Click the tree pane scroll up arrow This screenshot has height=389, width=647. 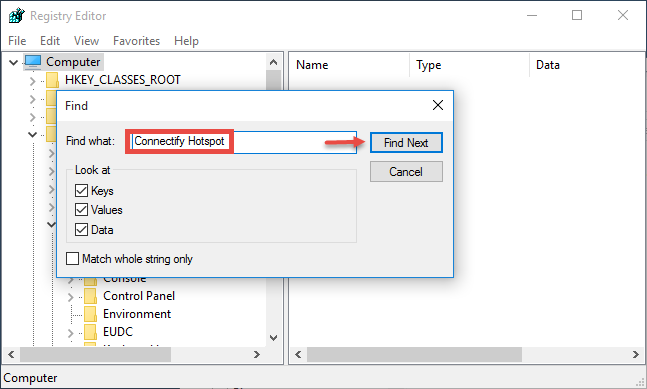273,62
